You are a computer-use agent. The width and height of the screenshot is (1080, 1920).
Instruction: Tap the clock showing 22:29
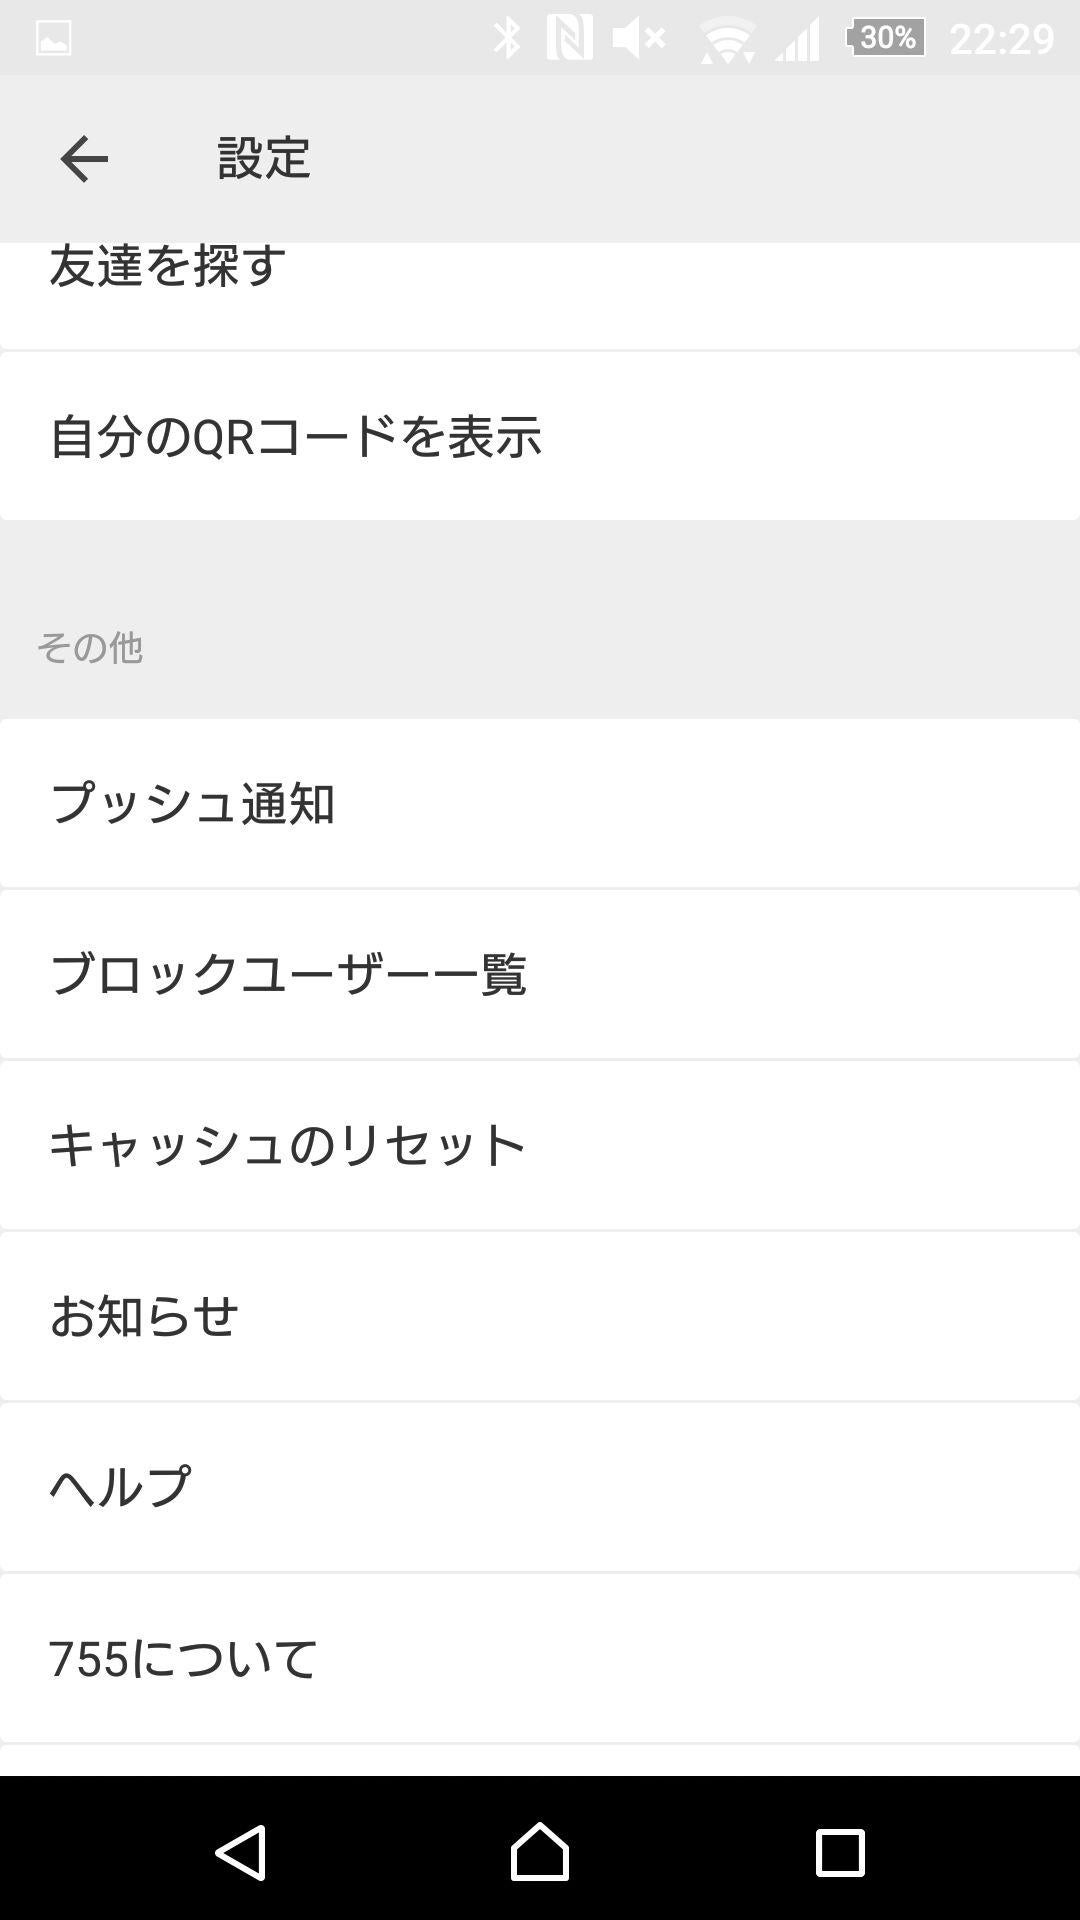tap(1001, 38)
